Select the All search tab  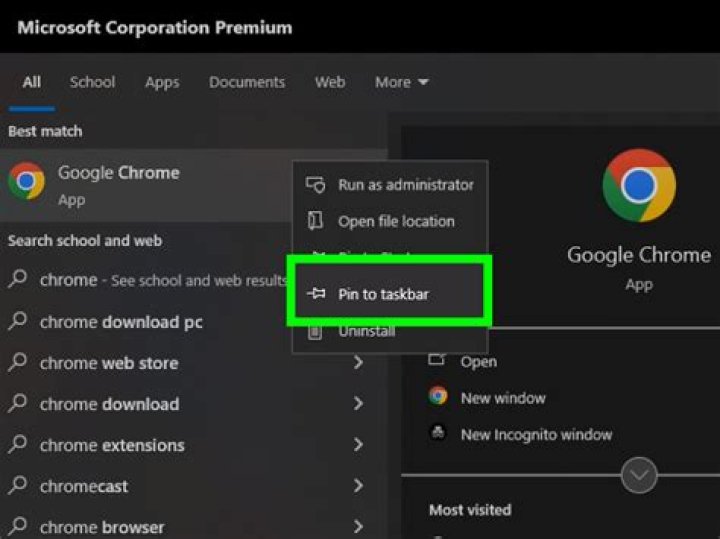pyautogui.click(x=32, y=82)
